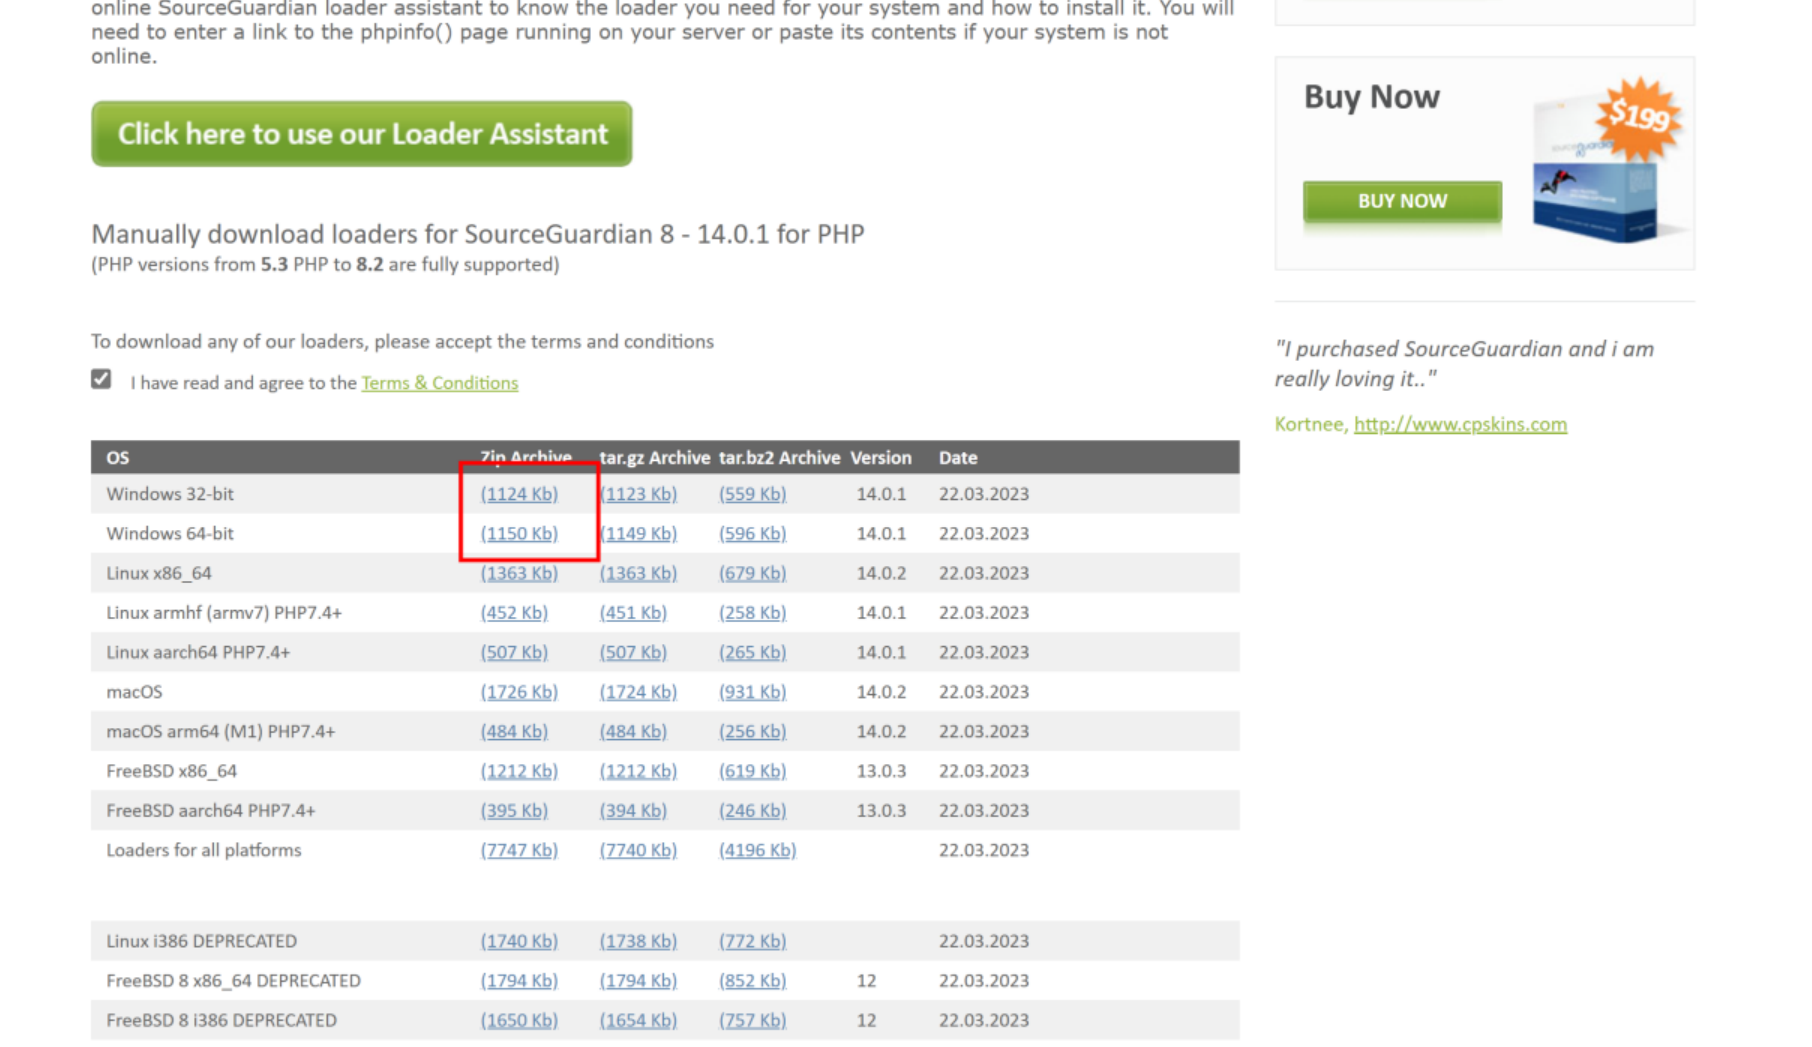
Task: Download FreeBSD 8 x86_64 DEPRECATED tar.bz2 (852 Kb)
Action: (x=752, y=981)
